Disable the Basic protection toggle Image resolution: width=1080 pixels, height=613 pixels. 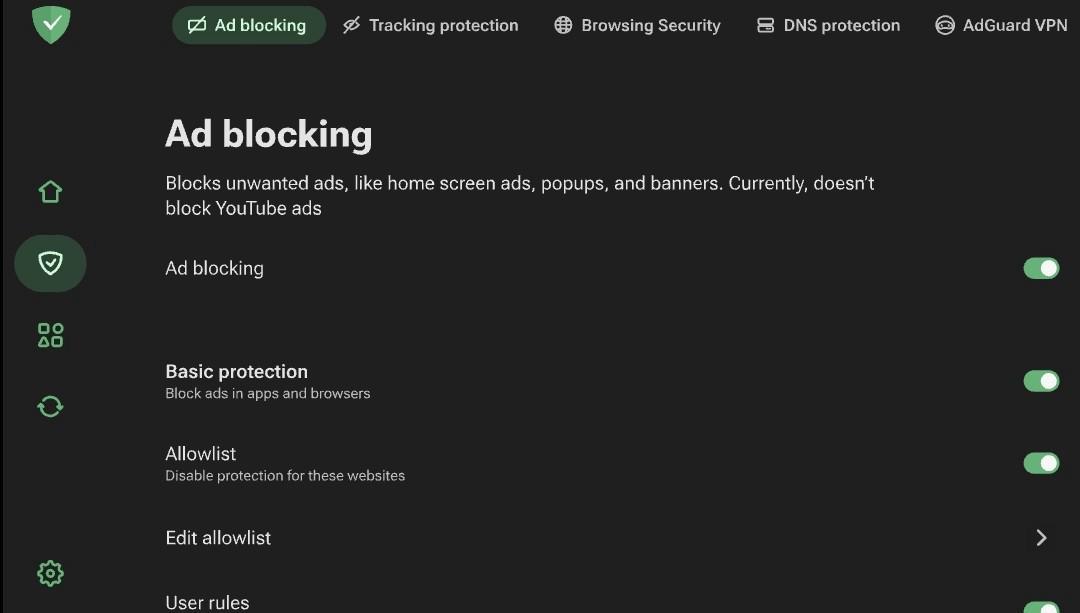point(1040,381)
